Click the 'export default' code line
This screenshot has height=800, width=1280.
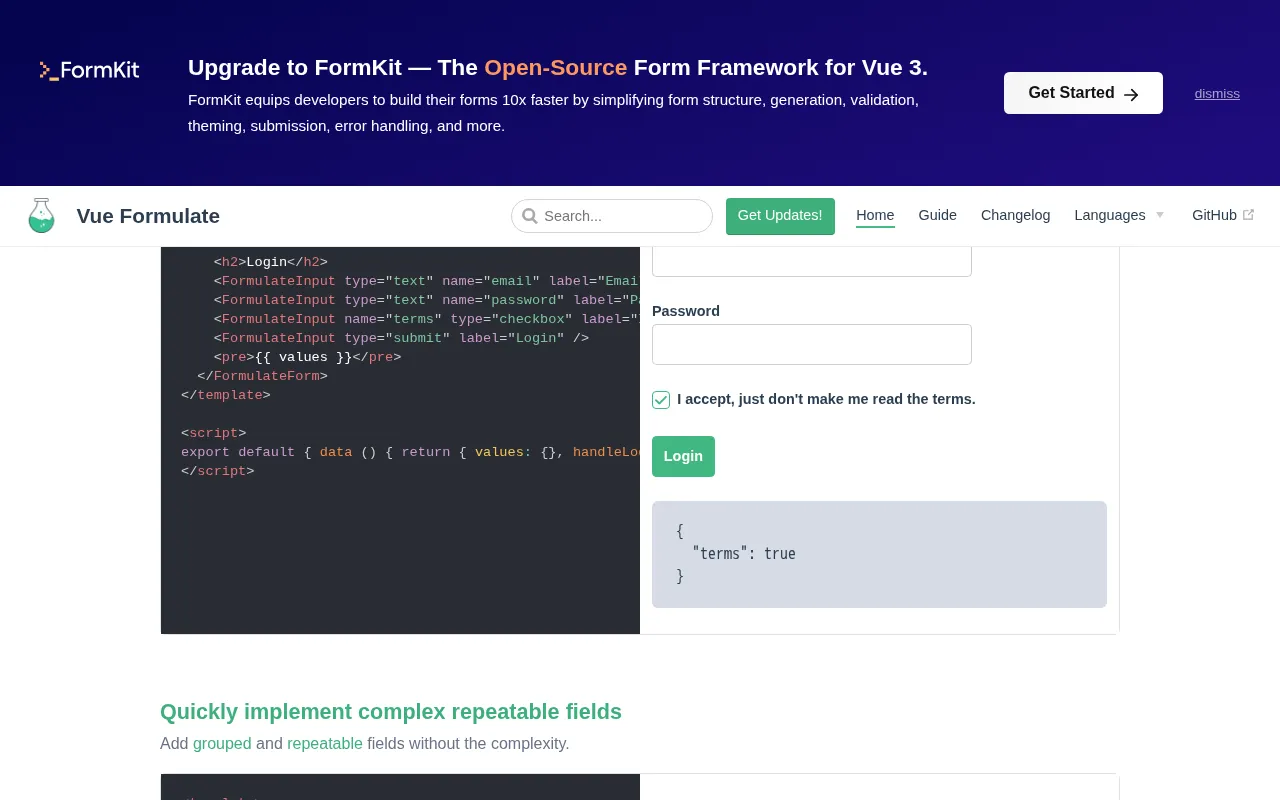pos(410,452)
